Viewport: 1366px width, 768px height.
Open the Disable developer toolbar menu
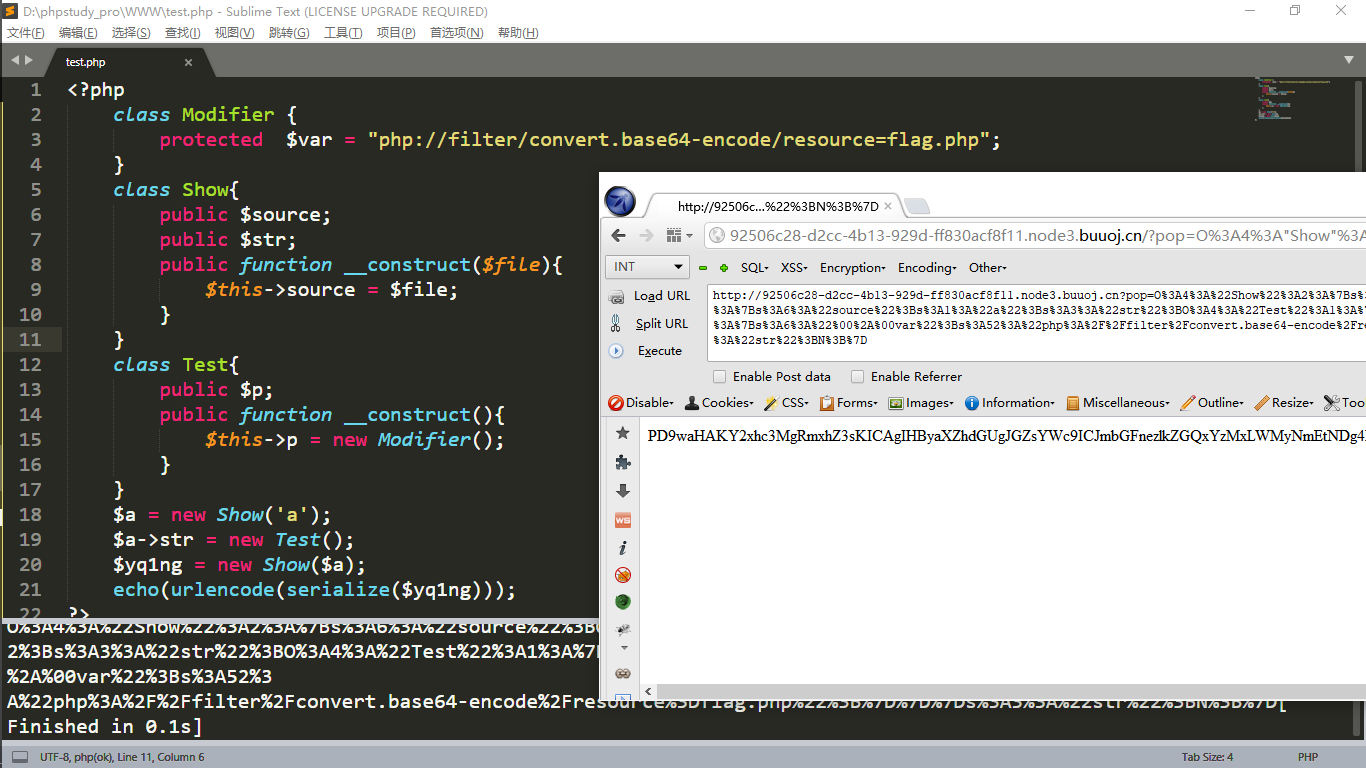(x=642, y=403)
